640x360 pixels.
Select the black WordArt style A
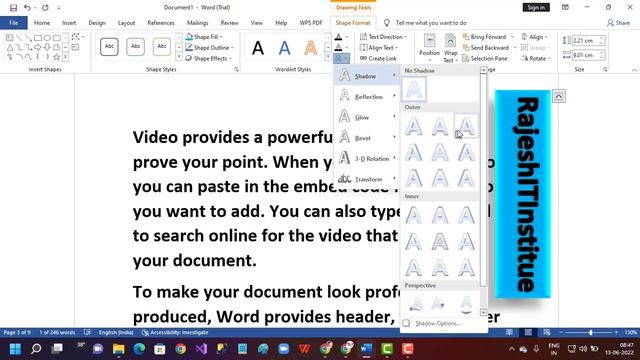258,48
